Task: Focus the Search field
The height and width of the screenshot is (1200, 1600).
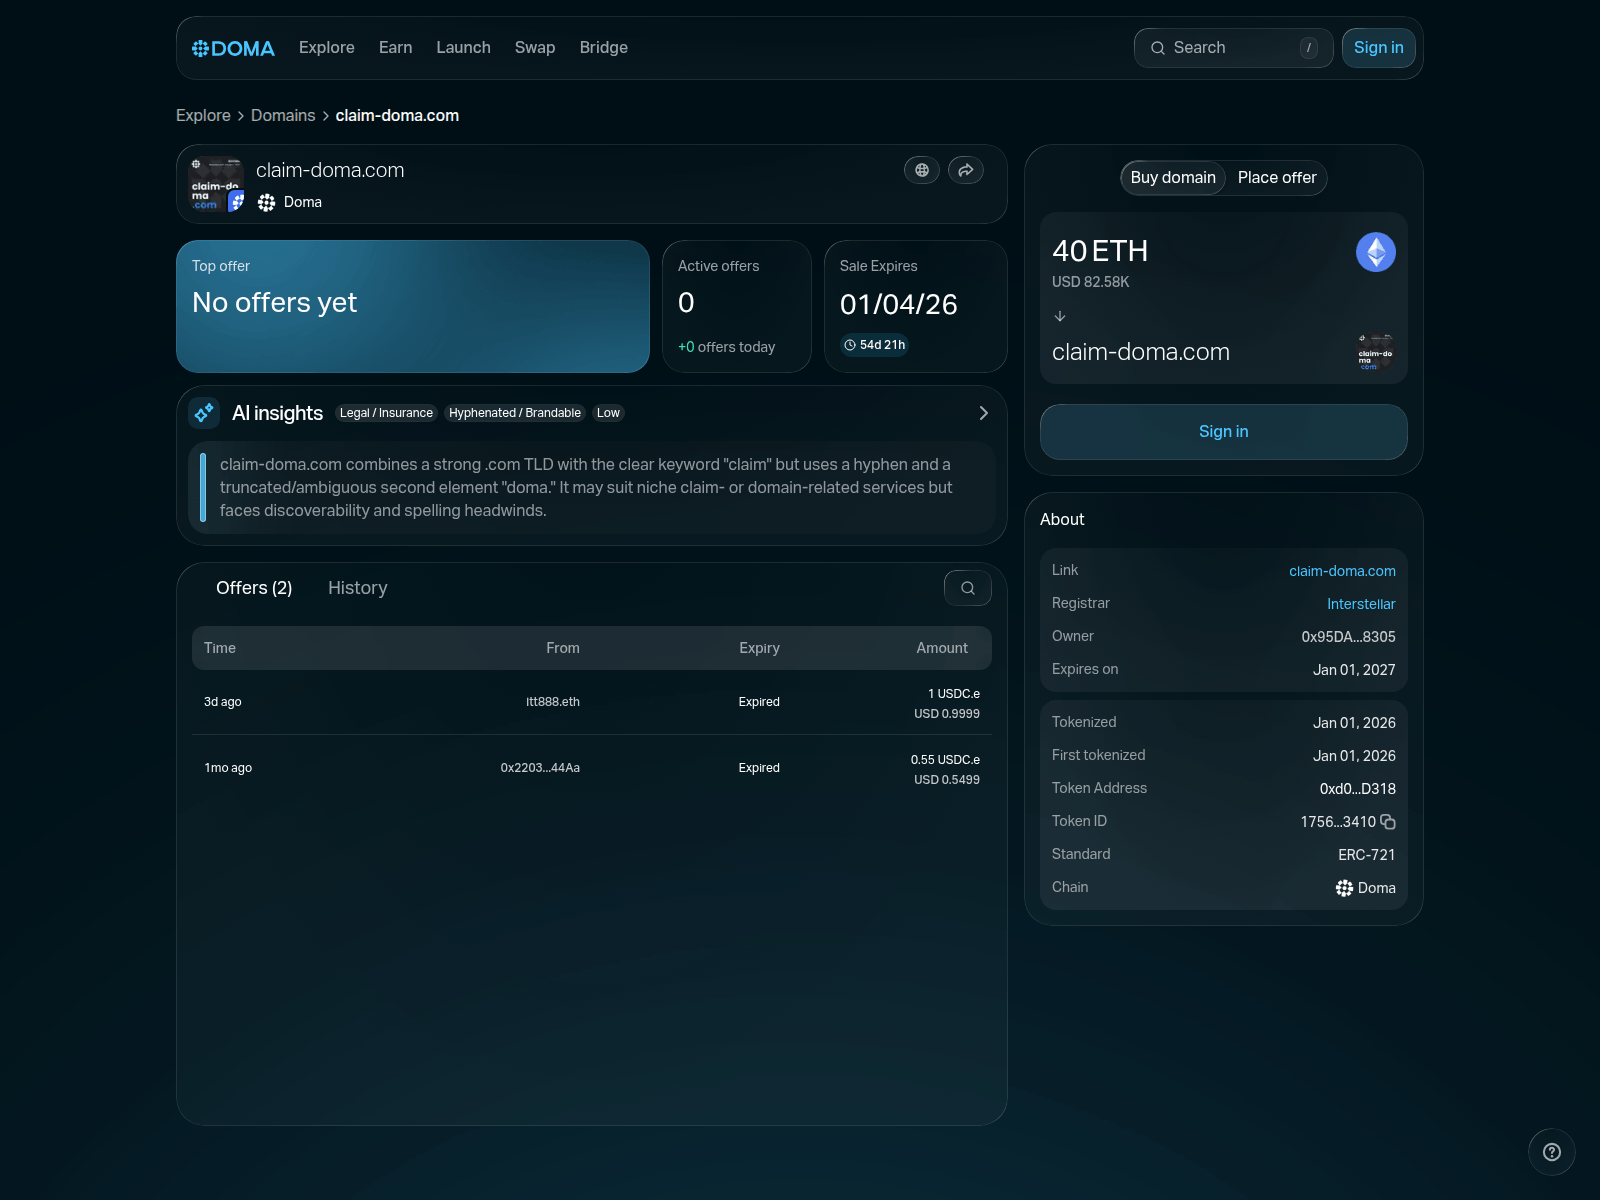Action: (x=1233, y=48)
